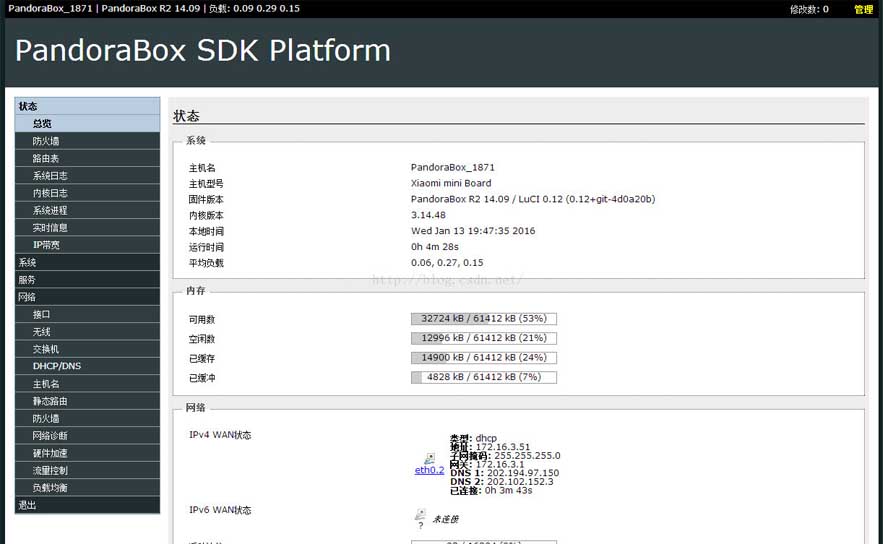The height and width of the screenshot is (544, 883).
Task: Click kernel version 3.14.48
Action: [428, 215]
